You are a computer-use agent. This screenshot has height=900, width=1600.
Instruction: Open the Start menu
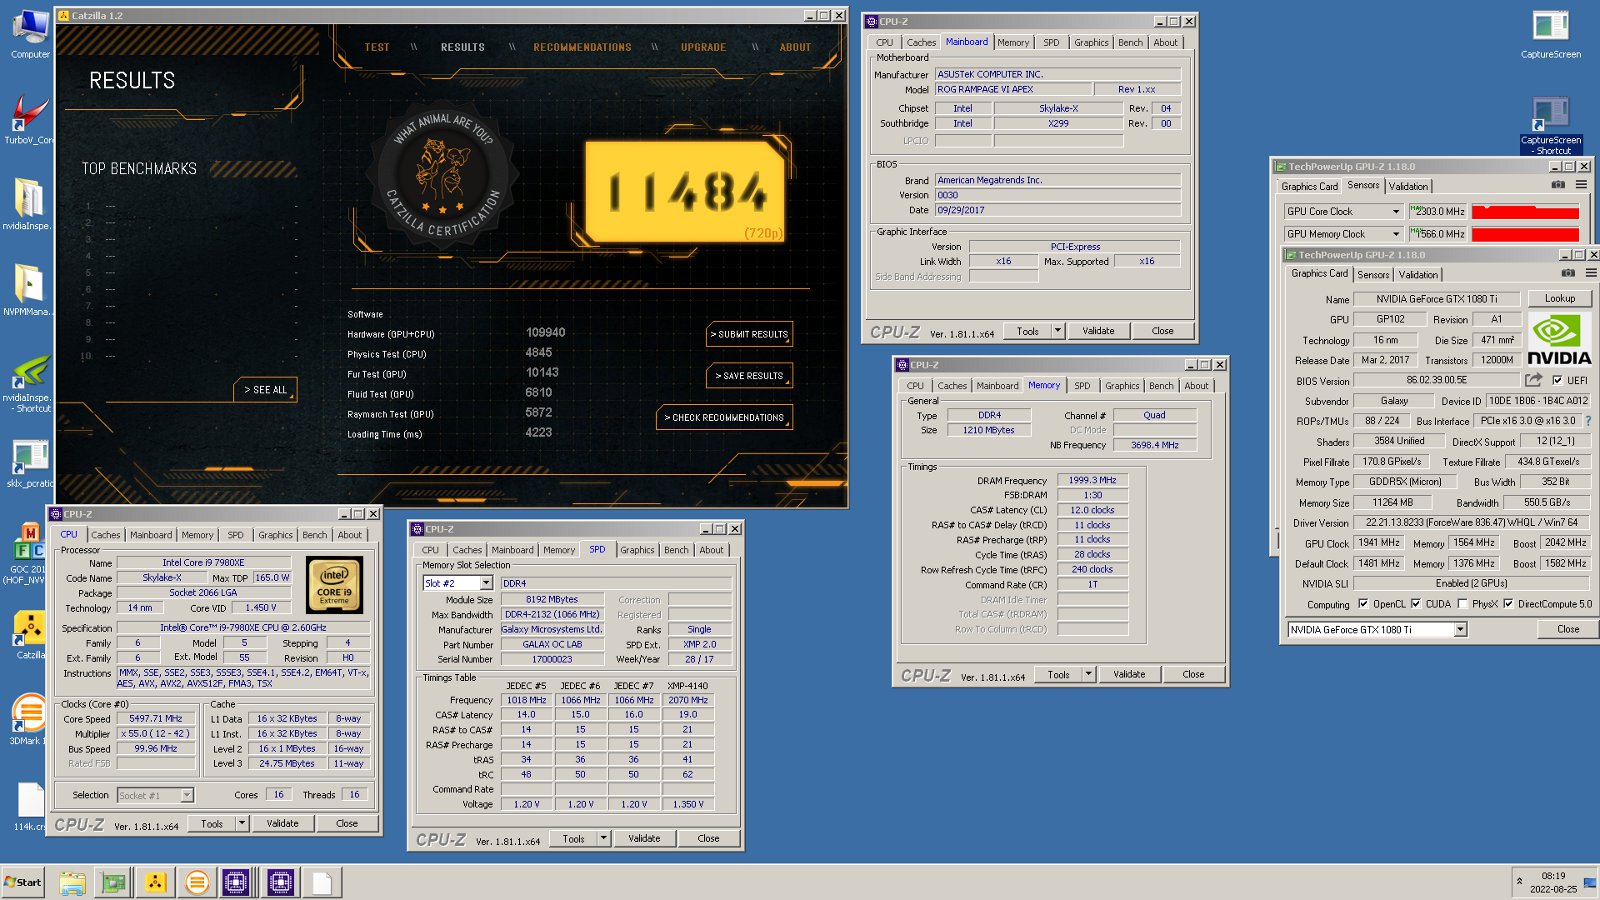click(23, 882)
